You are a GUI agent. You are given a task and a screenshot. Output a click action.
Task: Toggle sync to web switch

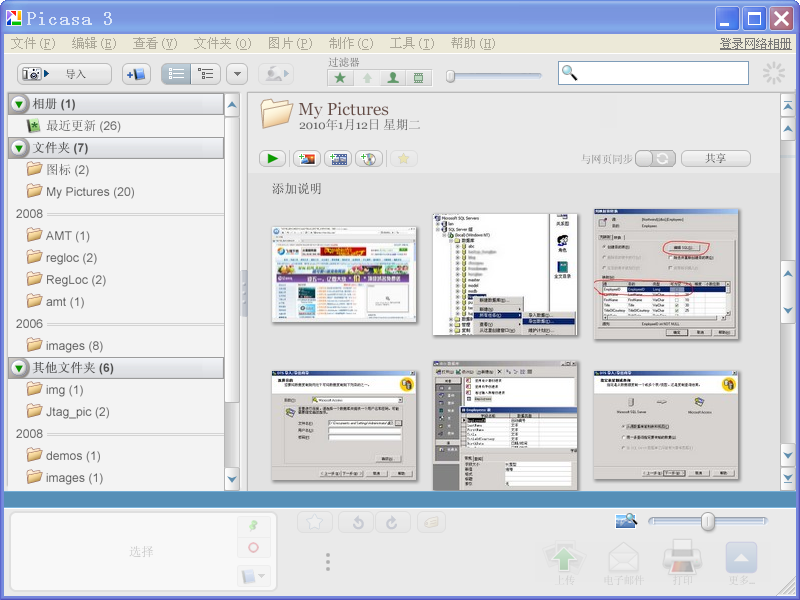coord(656,158)
